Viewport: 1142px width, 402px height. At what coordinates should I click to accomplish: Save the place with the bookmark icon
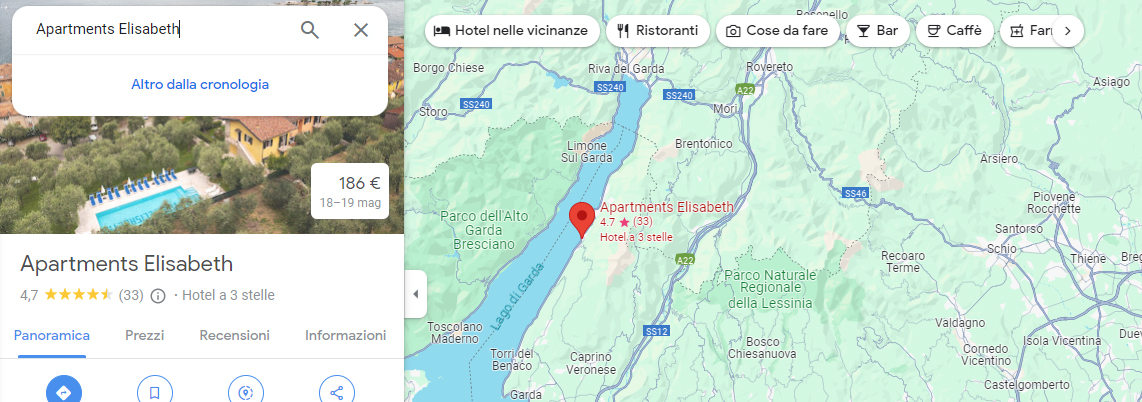(154, 393)
